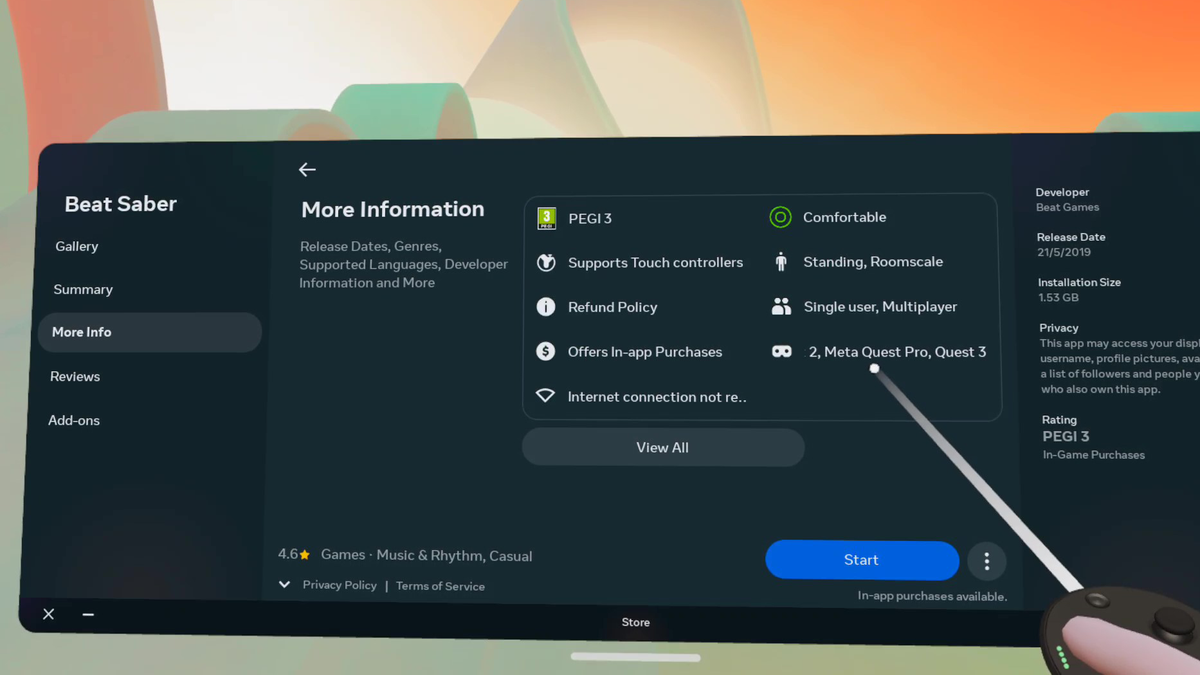Click the back arrow above More Information
Screen dimensions: 1200x675
307,169
